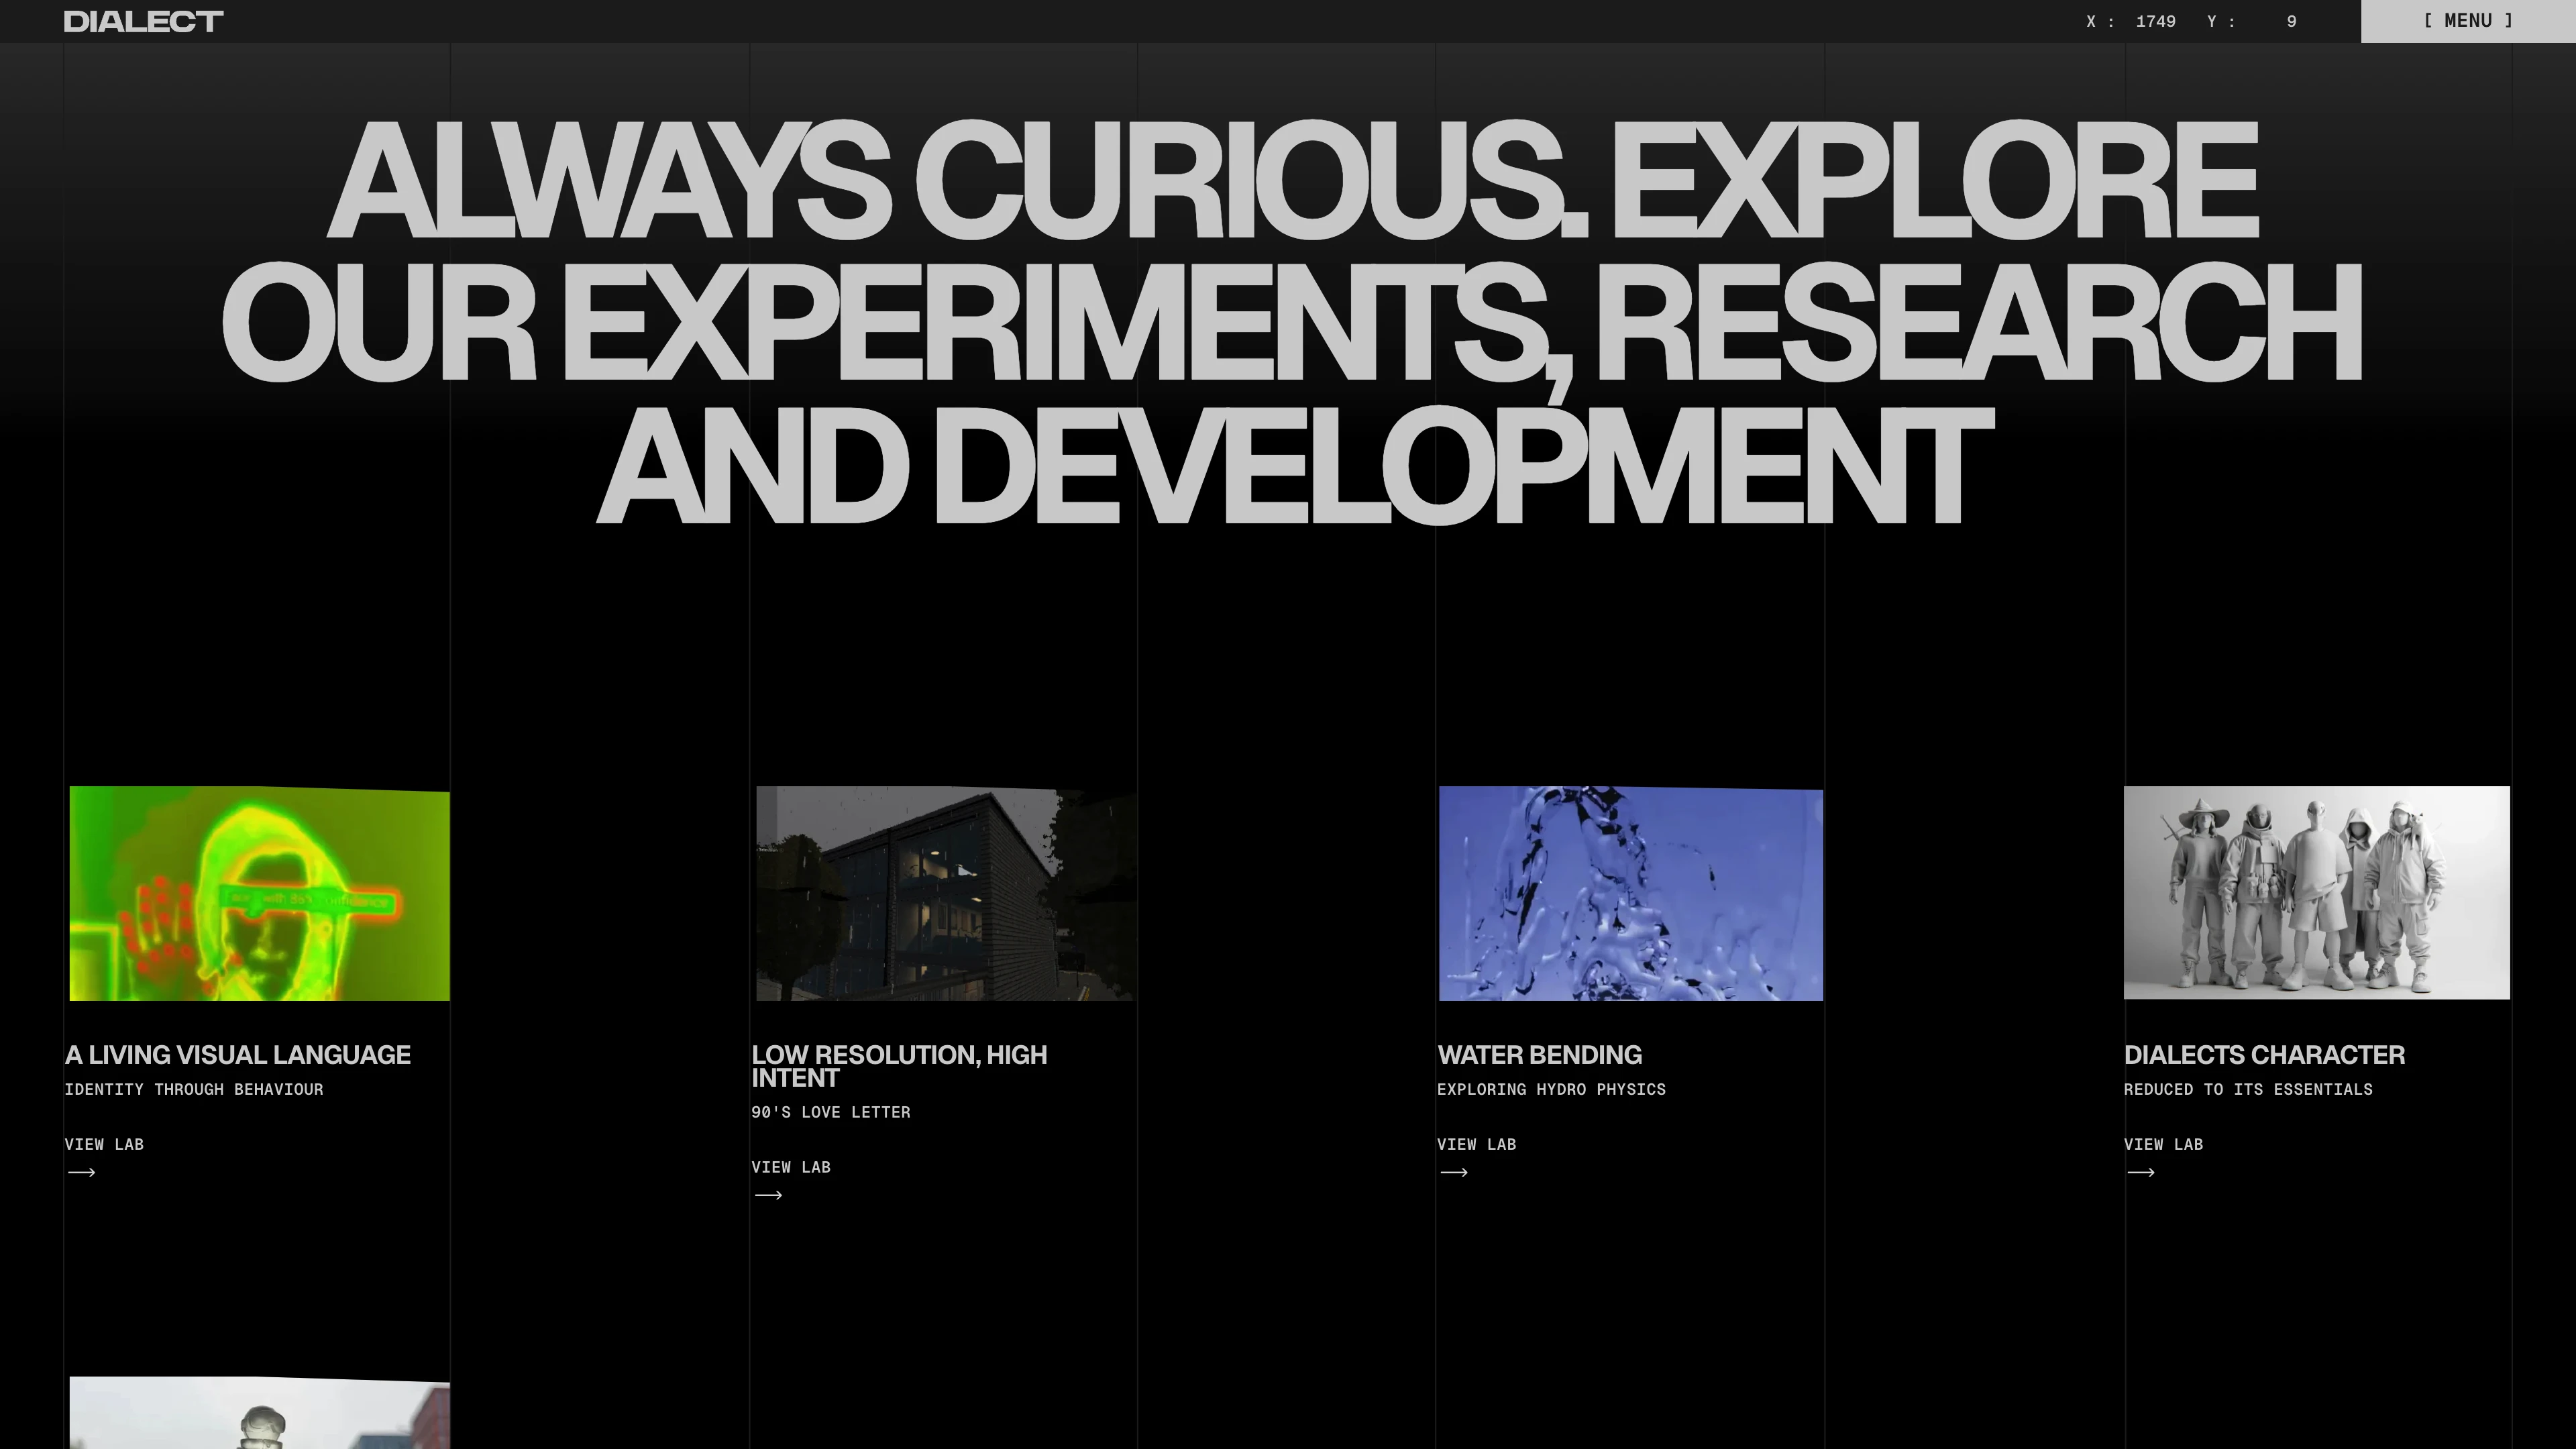Click arrow icon under Dialects Character
The image size is (2576, 1449).
2140,1172
